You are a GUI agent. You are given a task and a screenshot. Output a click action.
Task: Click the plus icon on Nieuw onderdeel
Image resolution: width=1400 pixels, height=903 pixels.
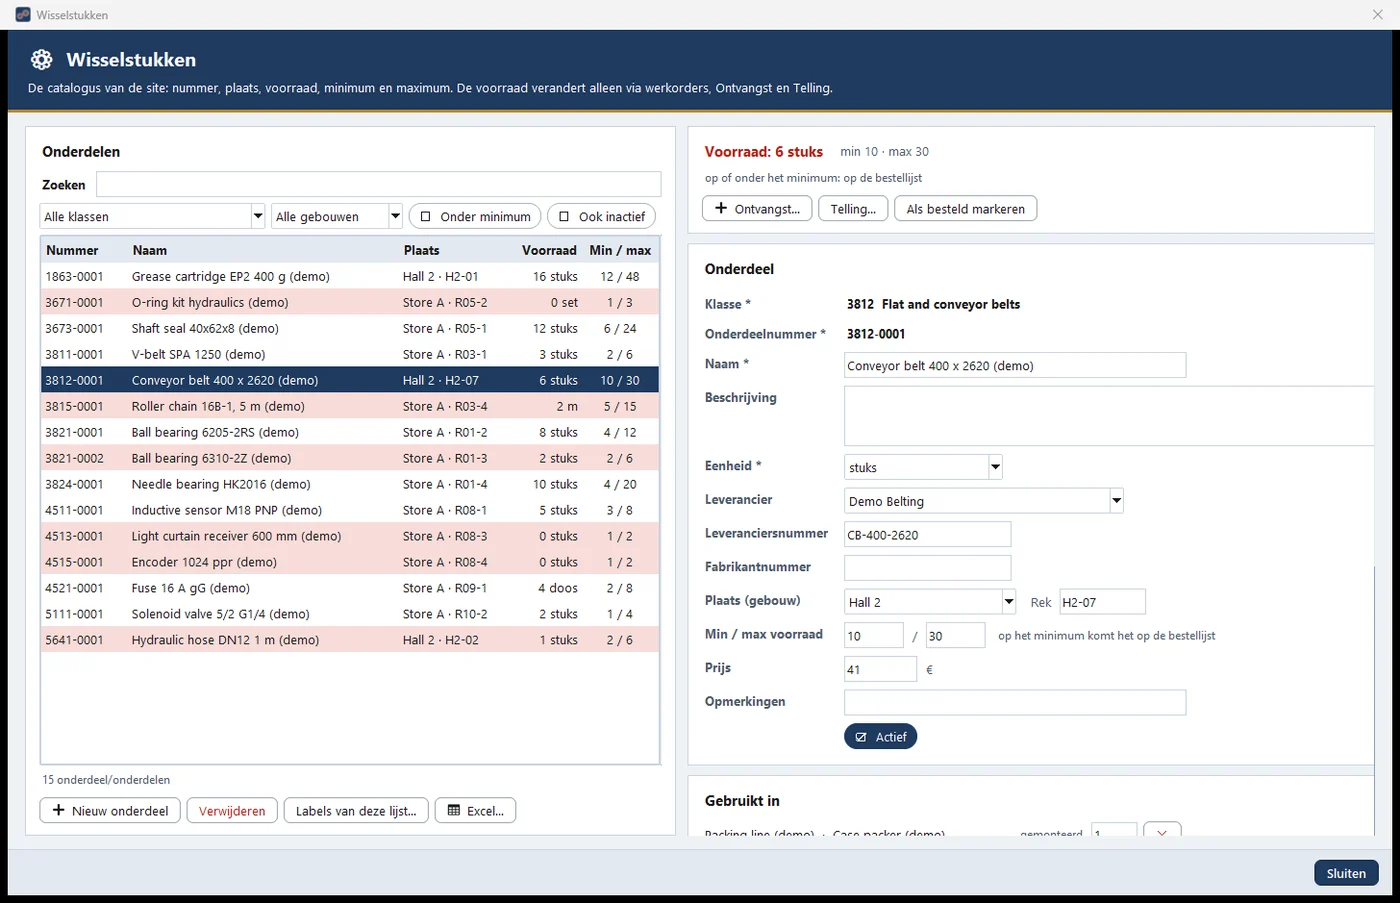[58, 810]
